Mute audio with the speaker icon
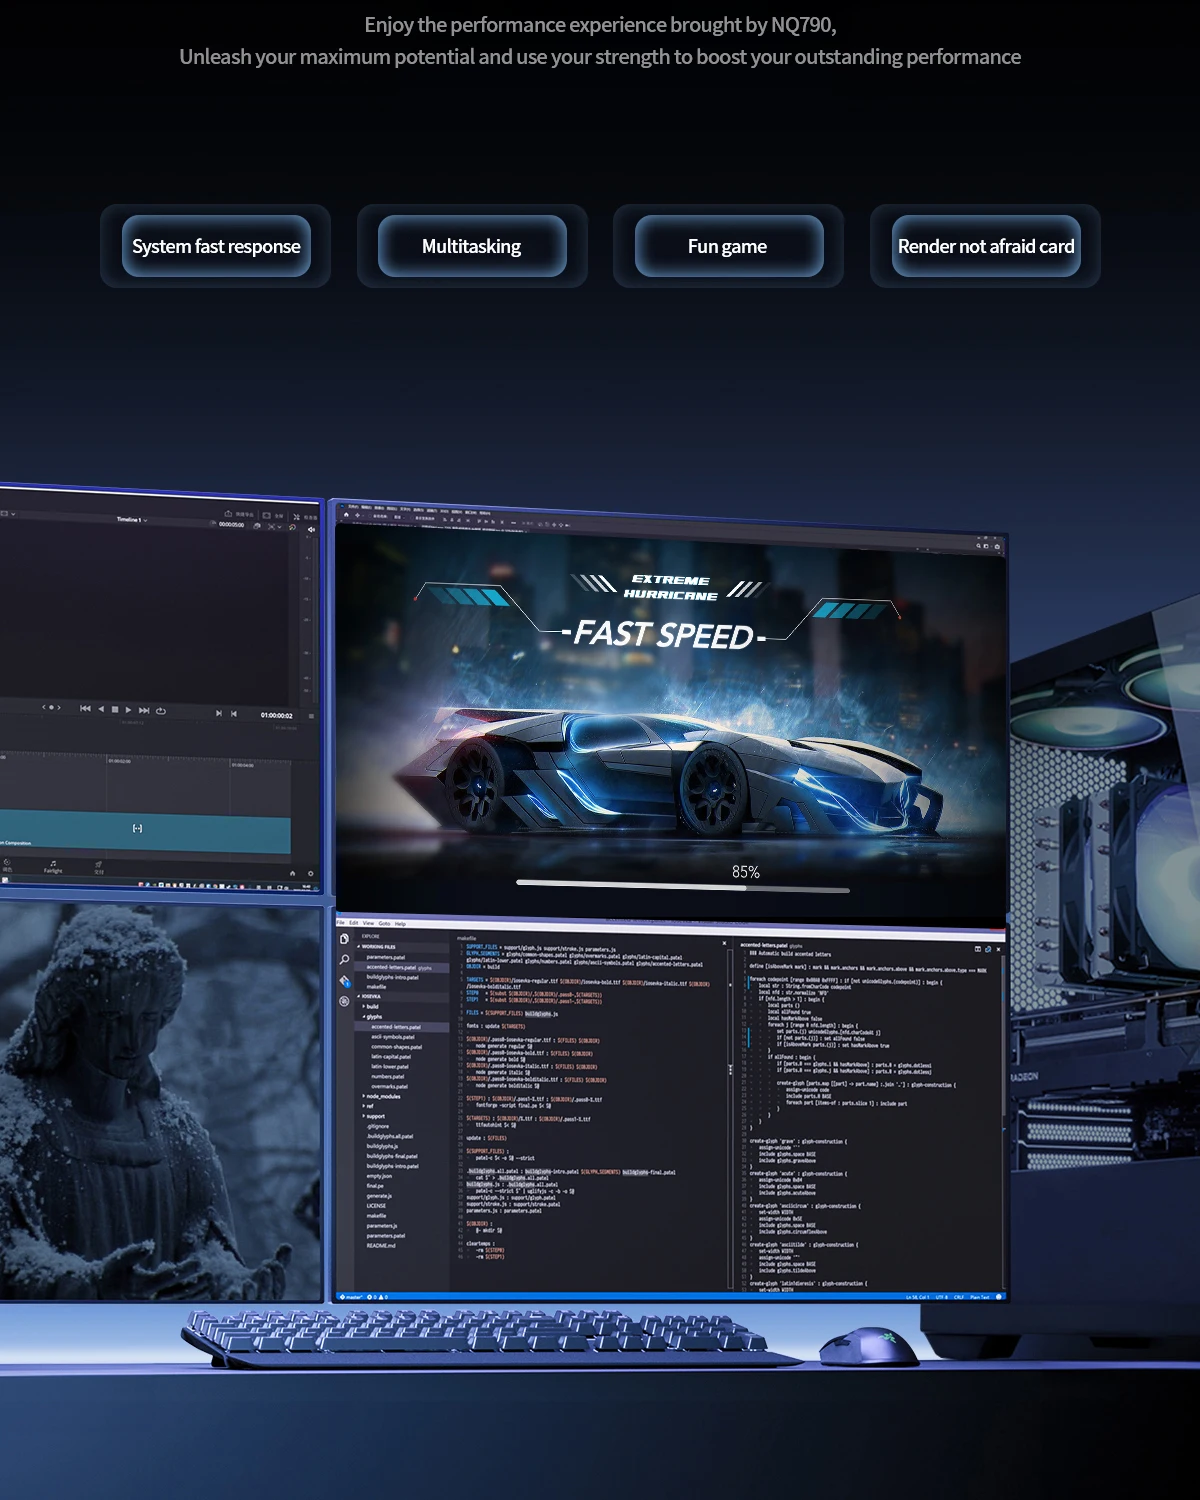This screenshot has height=1500, width=1200. point(311,530)
